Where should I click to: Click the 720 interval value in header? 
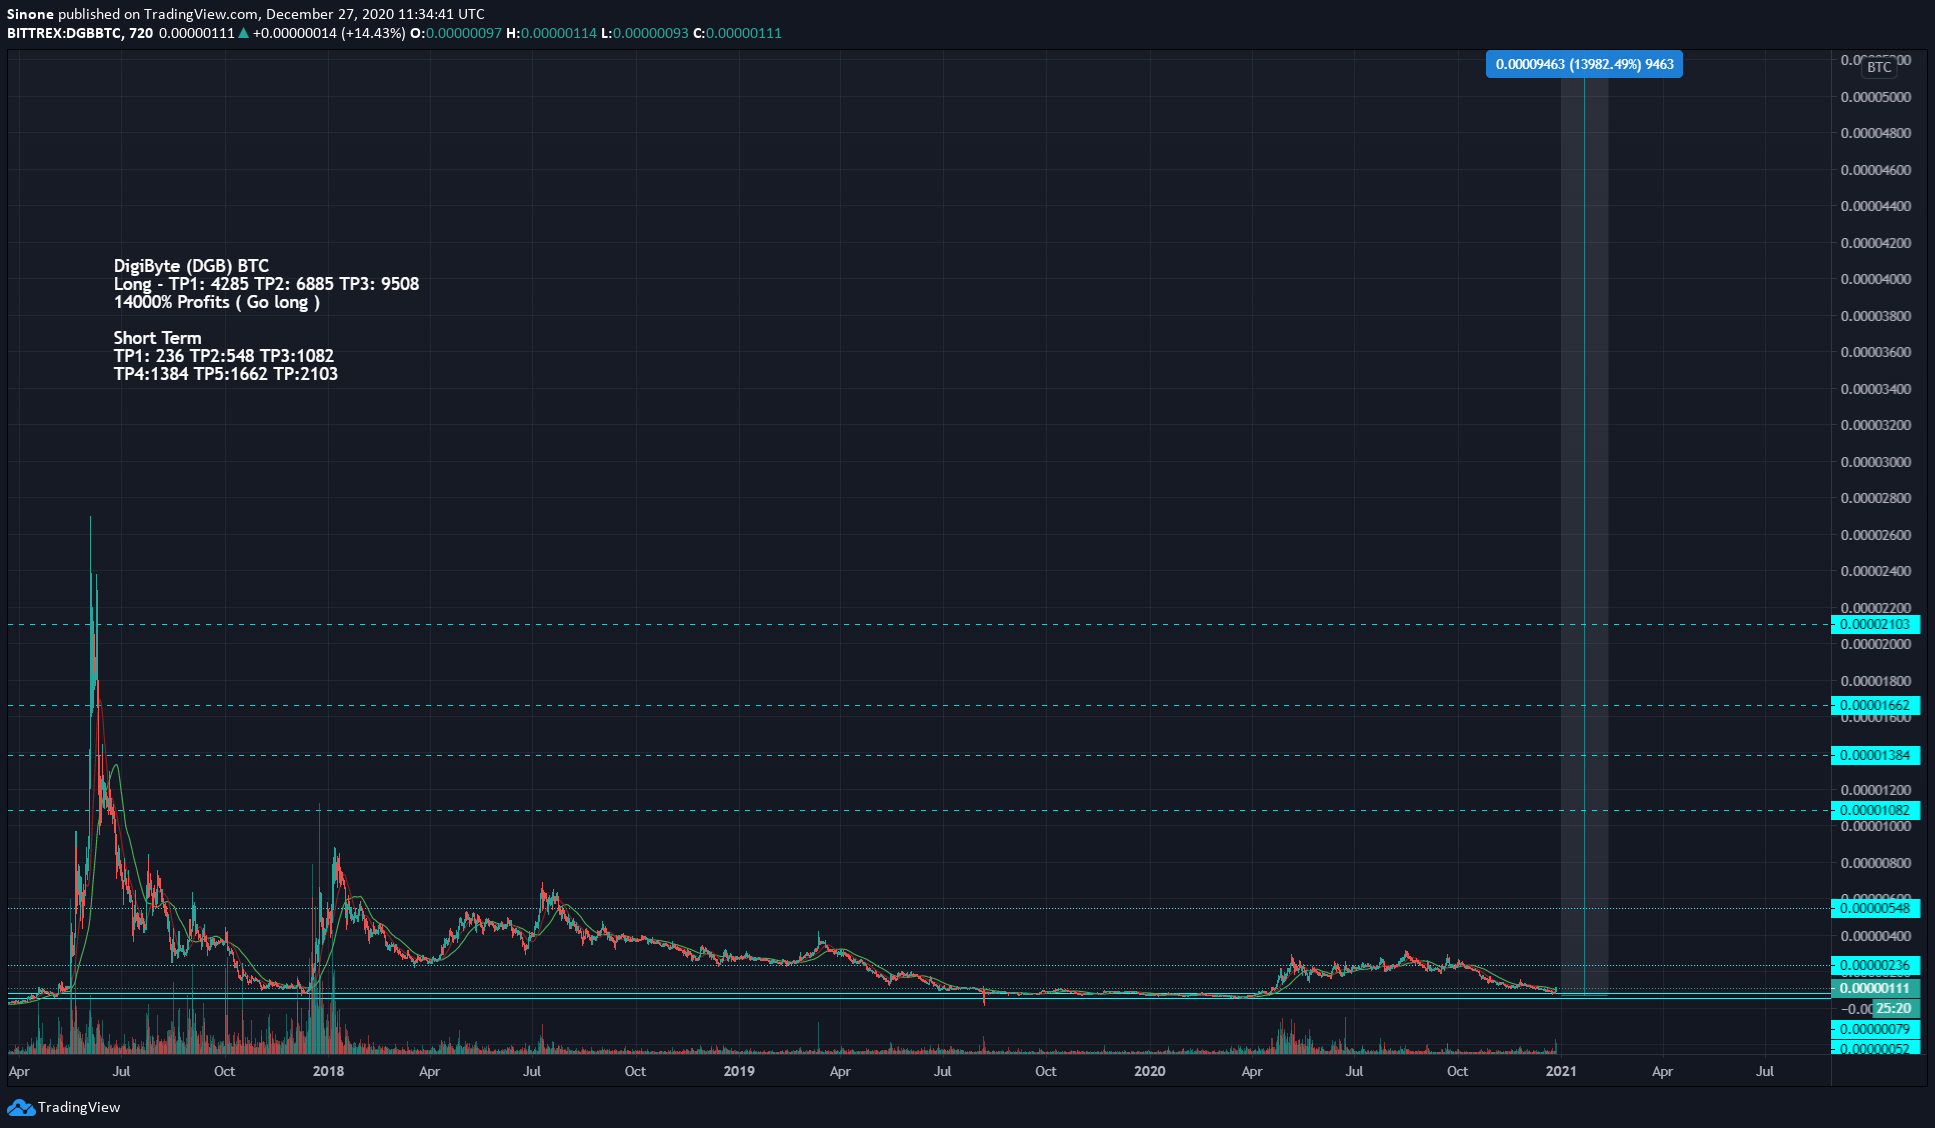pyautogui.click(x=141, y=33)
